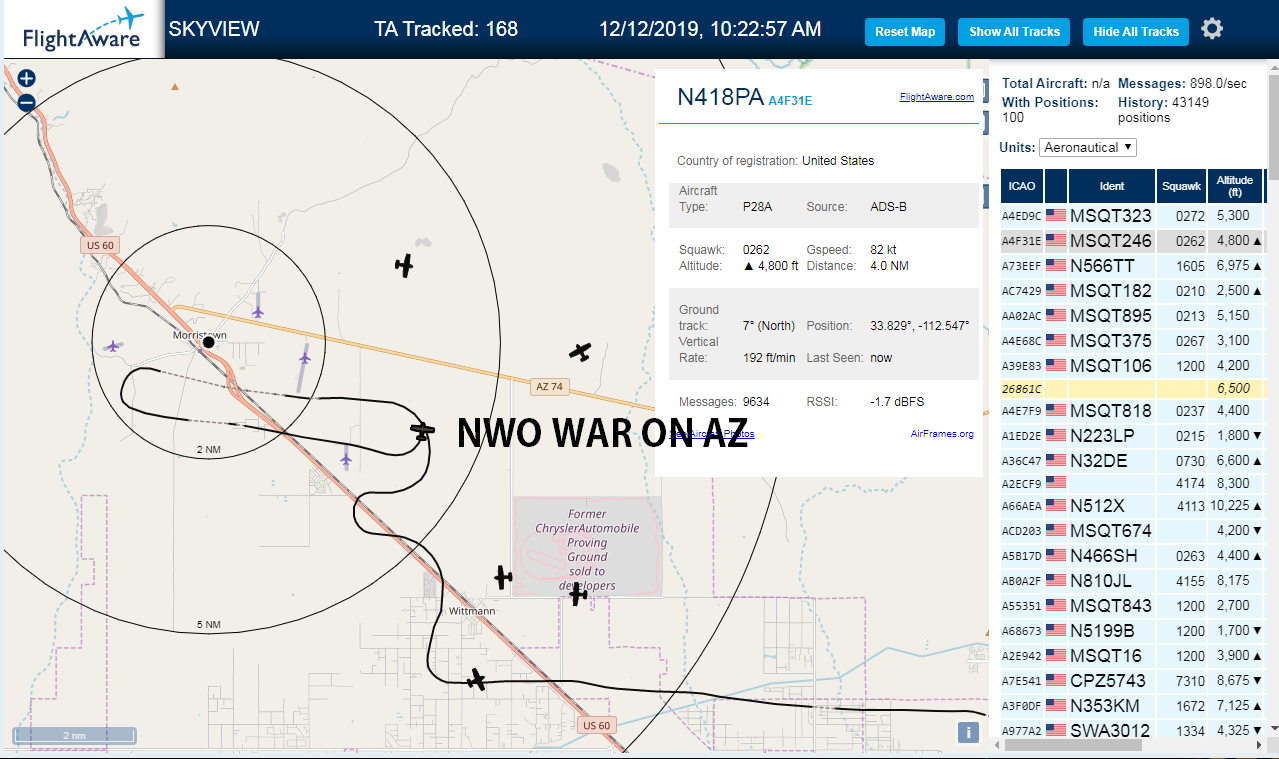Image resolution: width=1279 pixels, height=759 pixels.
Task: Sort the table by the Altitude (ft) header
Action: [1235, 186]
